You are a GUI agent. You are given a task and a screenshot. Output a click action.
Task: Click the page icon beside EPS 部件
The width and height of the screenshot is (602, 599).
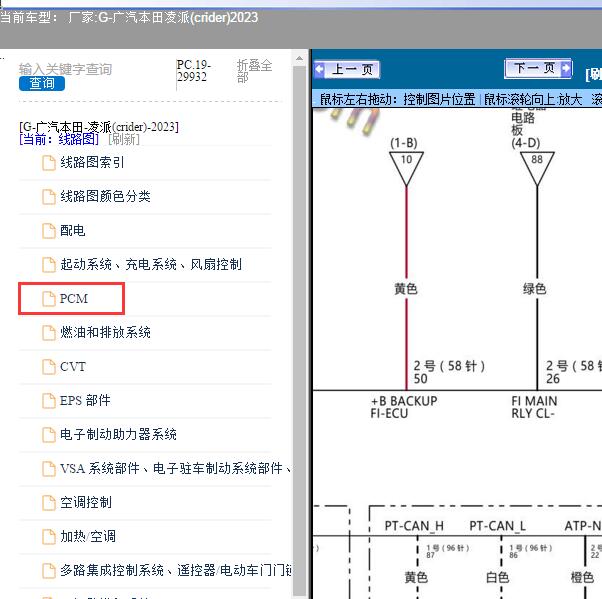coord(49,400)
